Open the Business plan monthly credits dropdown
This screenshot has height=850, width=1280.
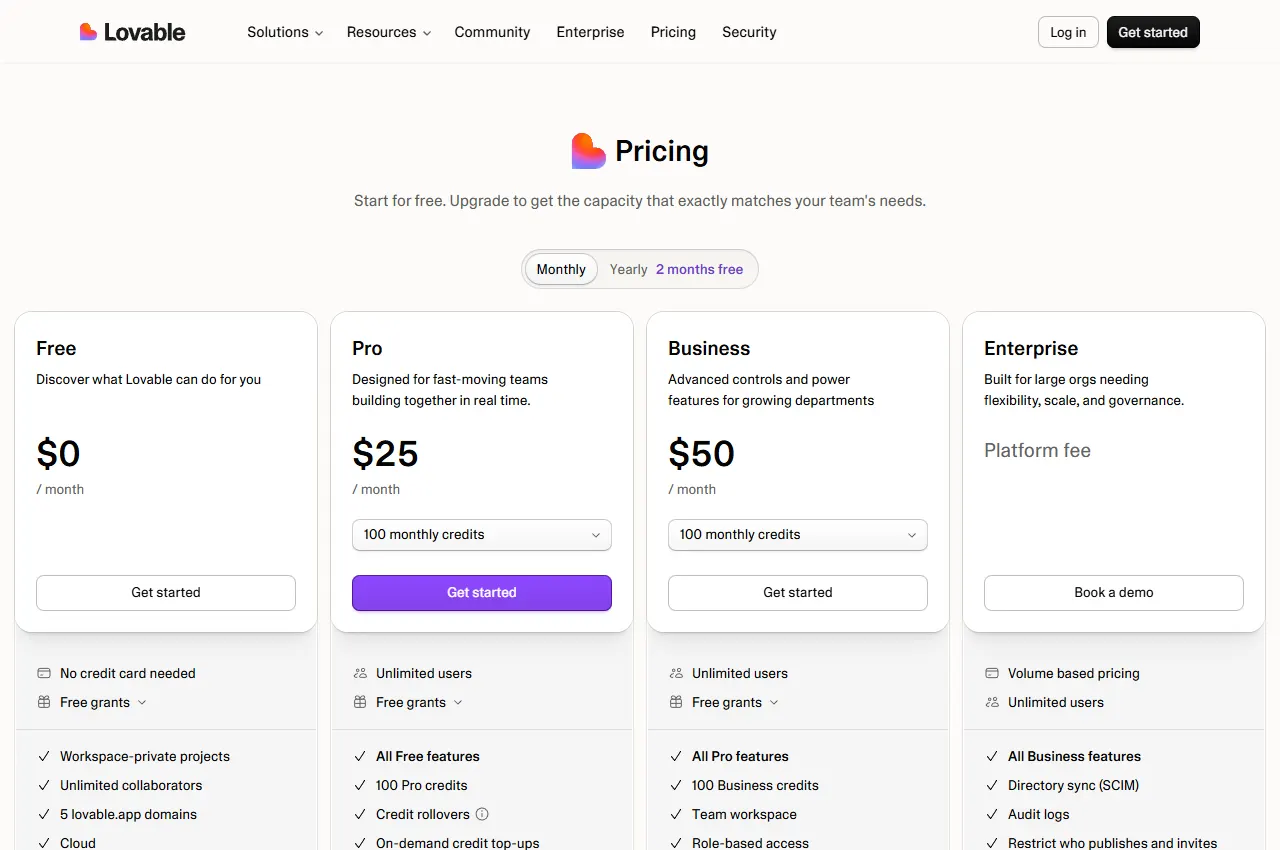click(798, 535)
